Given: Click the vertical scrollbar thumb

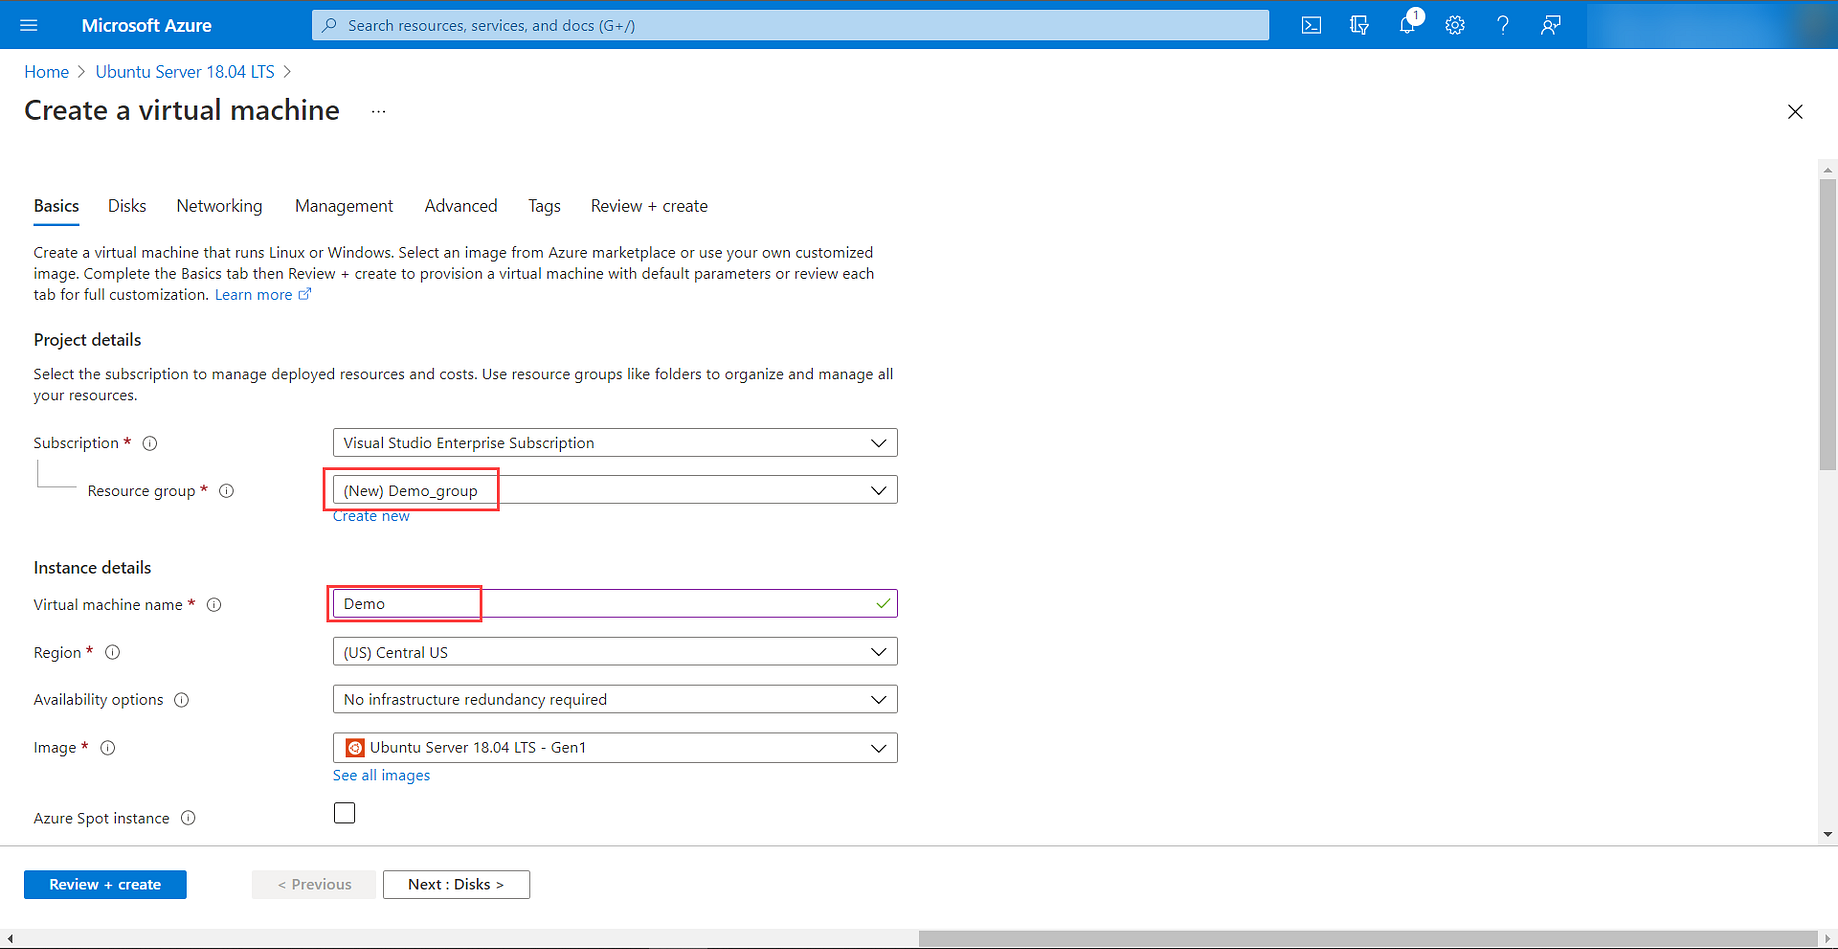Looking at the screenshot, I should pyautogui.click(x=1828, y=324).
